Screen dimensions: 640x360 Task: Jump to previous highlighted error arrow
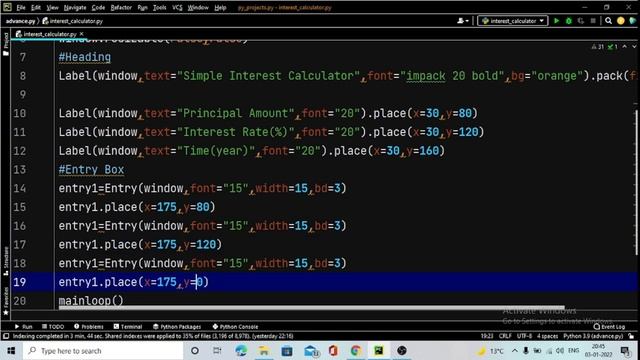[624, 47]
